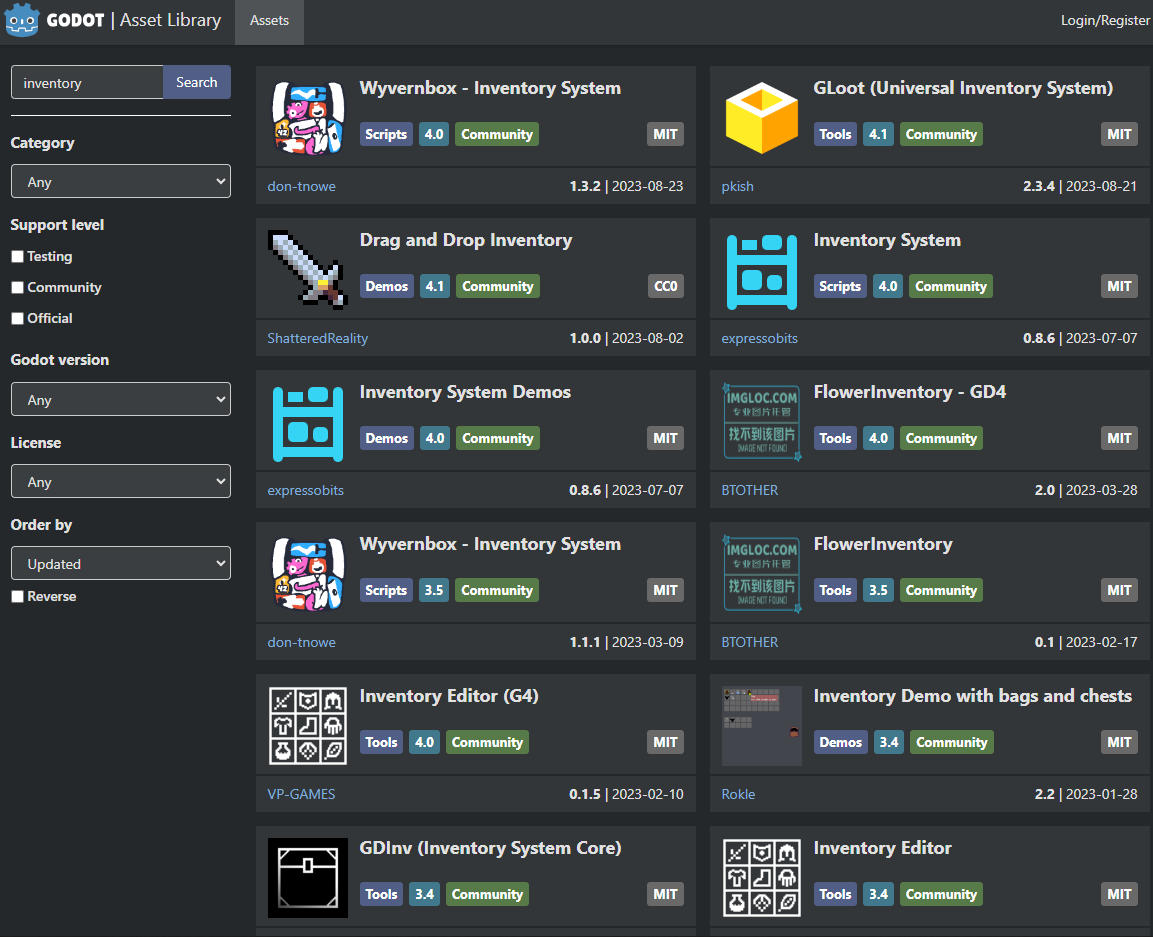The image size is (1153, 937).
Task: Visit author VP-GAMES's assets
Action: [x=301, y=794]
